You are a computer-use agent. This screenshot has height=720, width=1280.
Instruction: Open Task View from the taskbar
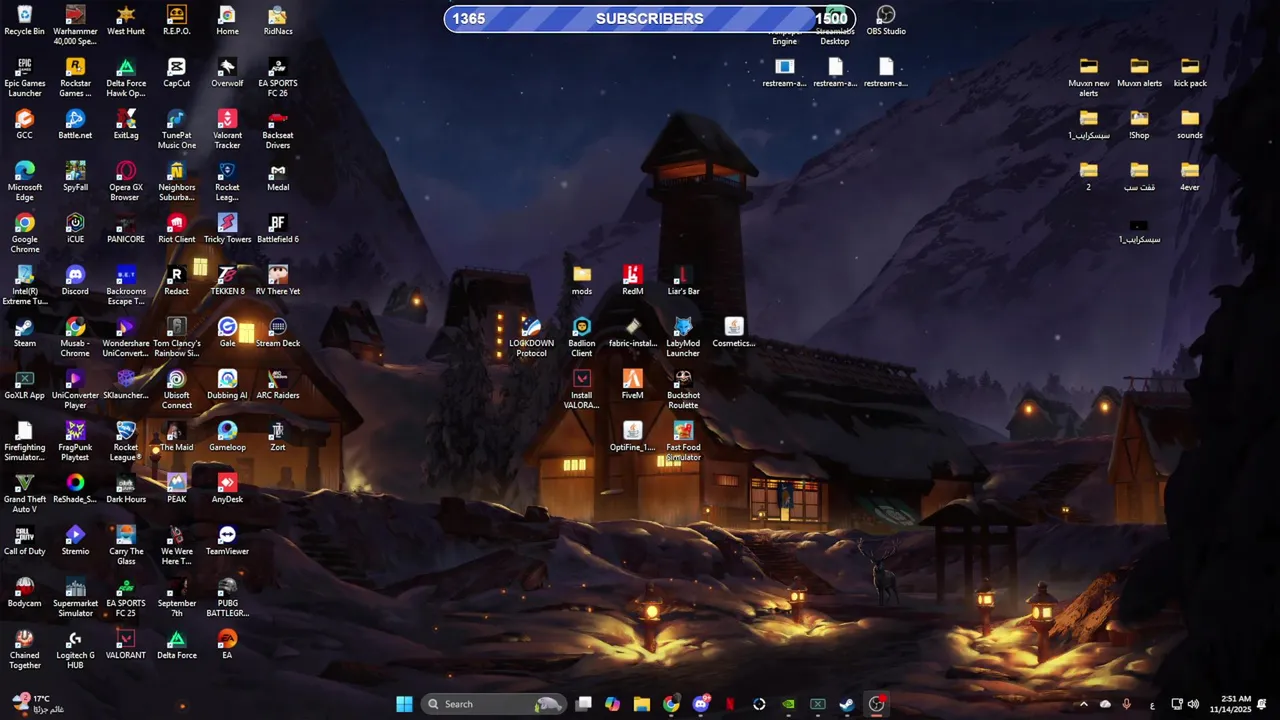(x=584, y=704)
